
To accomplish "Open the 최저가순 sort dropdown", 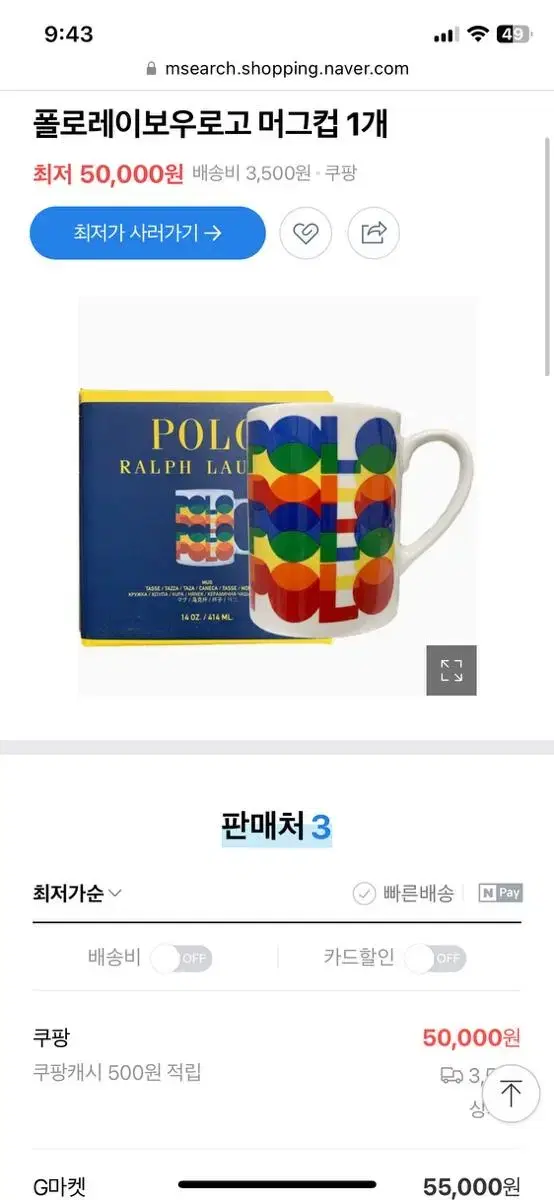I will click(77, 893).
